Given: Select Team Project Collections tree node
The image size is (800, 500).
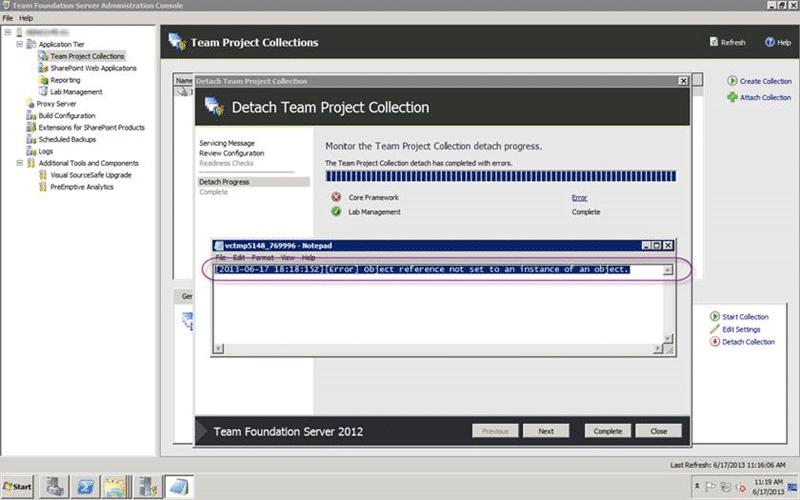Looking at the screenshot, I should (x=87, y=56).
